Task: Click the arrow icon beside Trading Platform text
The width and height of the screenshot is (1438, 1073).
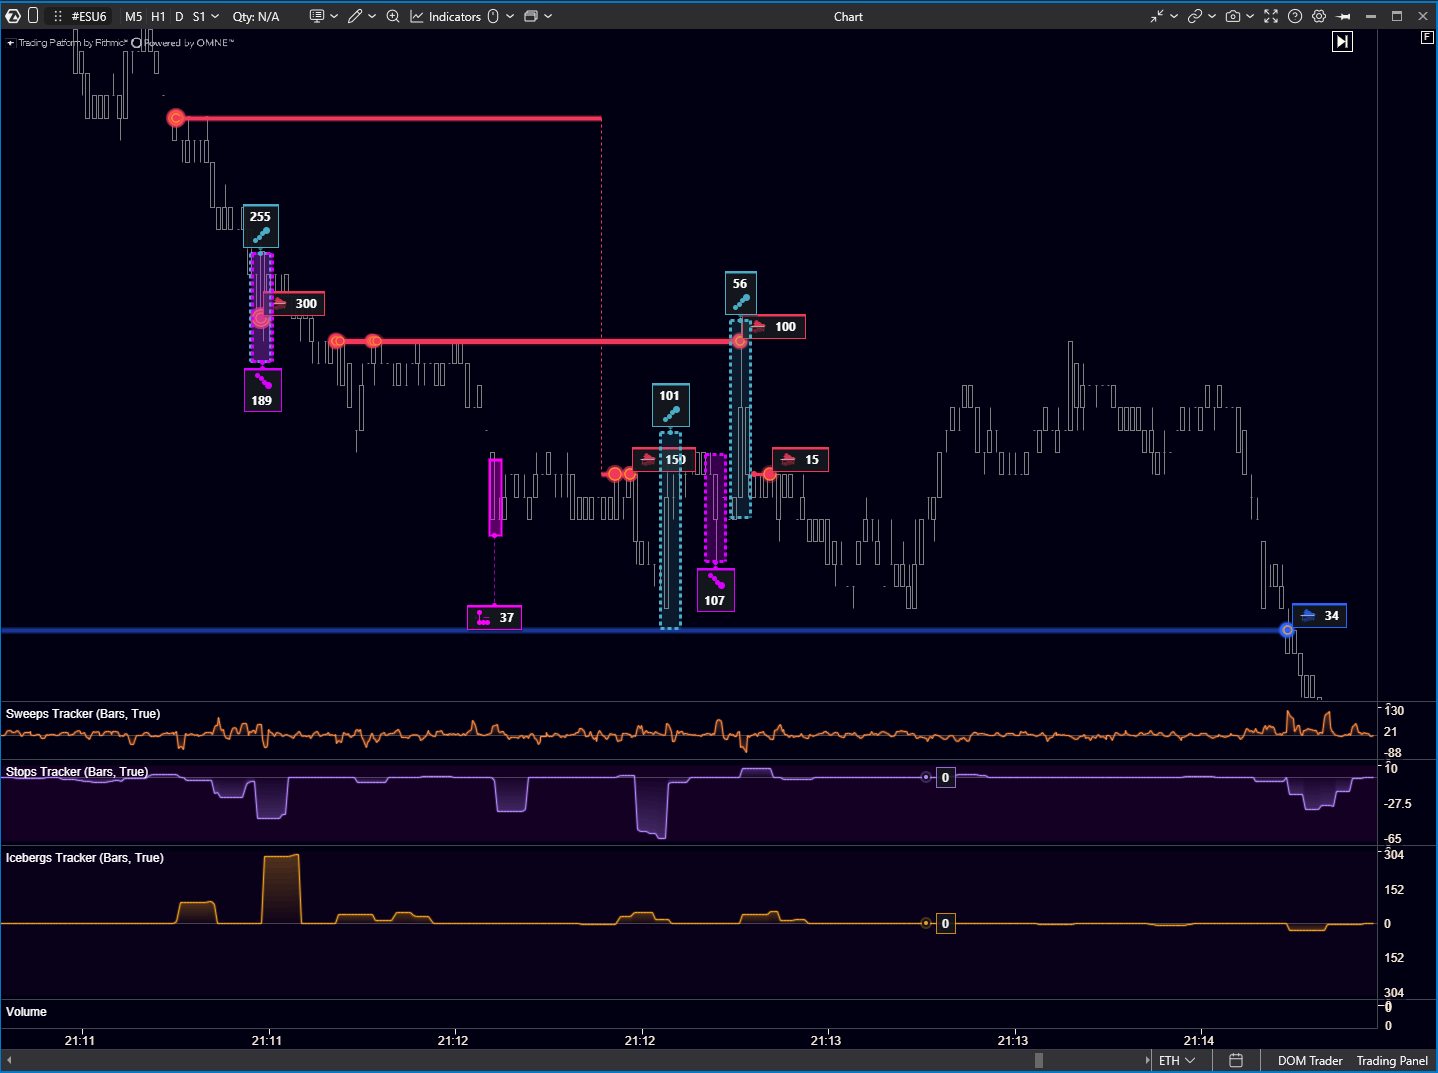Action: tap(10, 43)
